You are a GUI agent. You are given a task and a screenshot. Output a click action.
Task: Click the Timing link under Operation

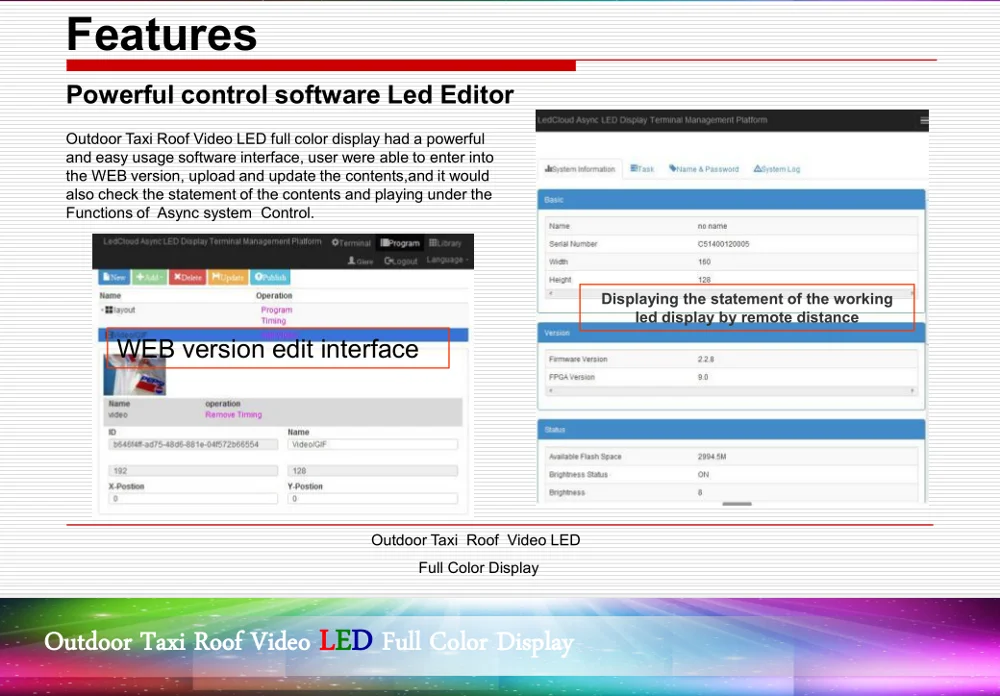click(273, 321)
